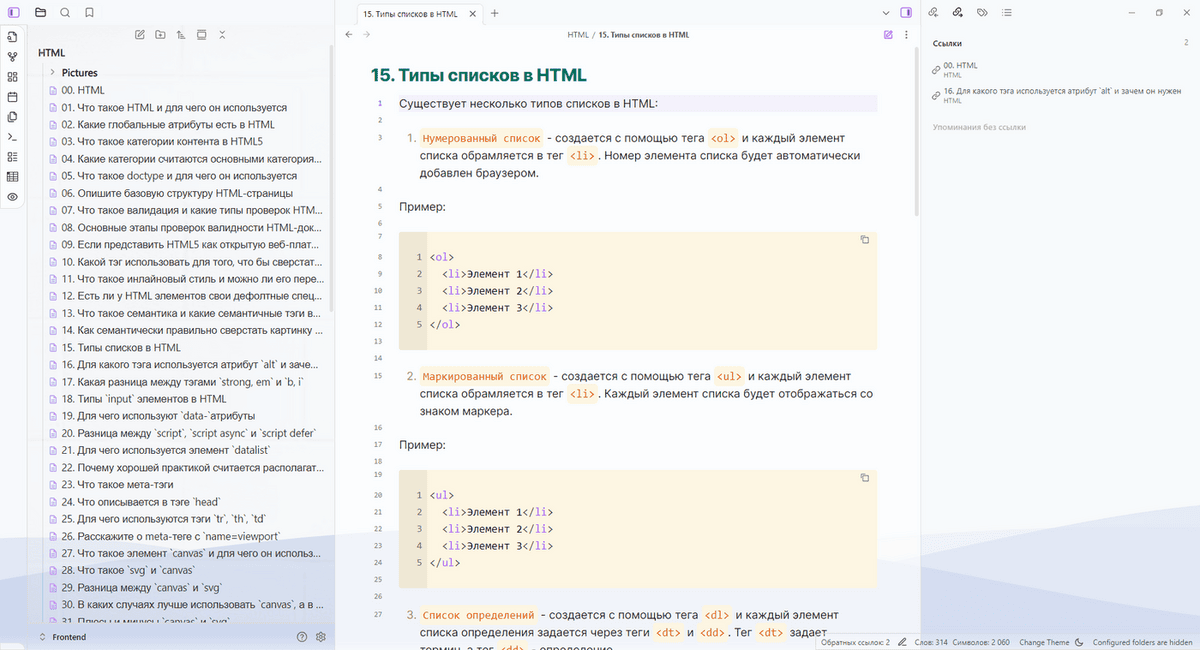1200x650 pixels.
Task: Create a new folder in file explorer
Action: point(160,35)
